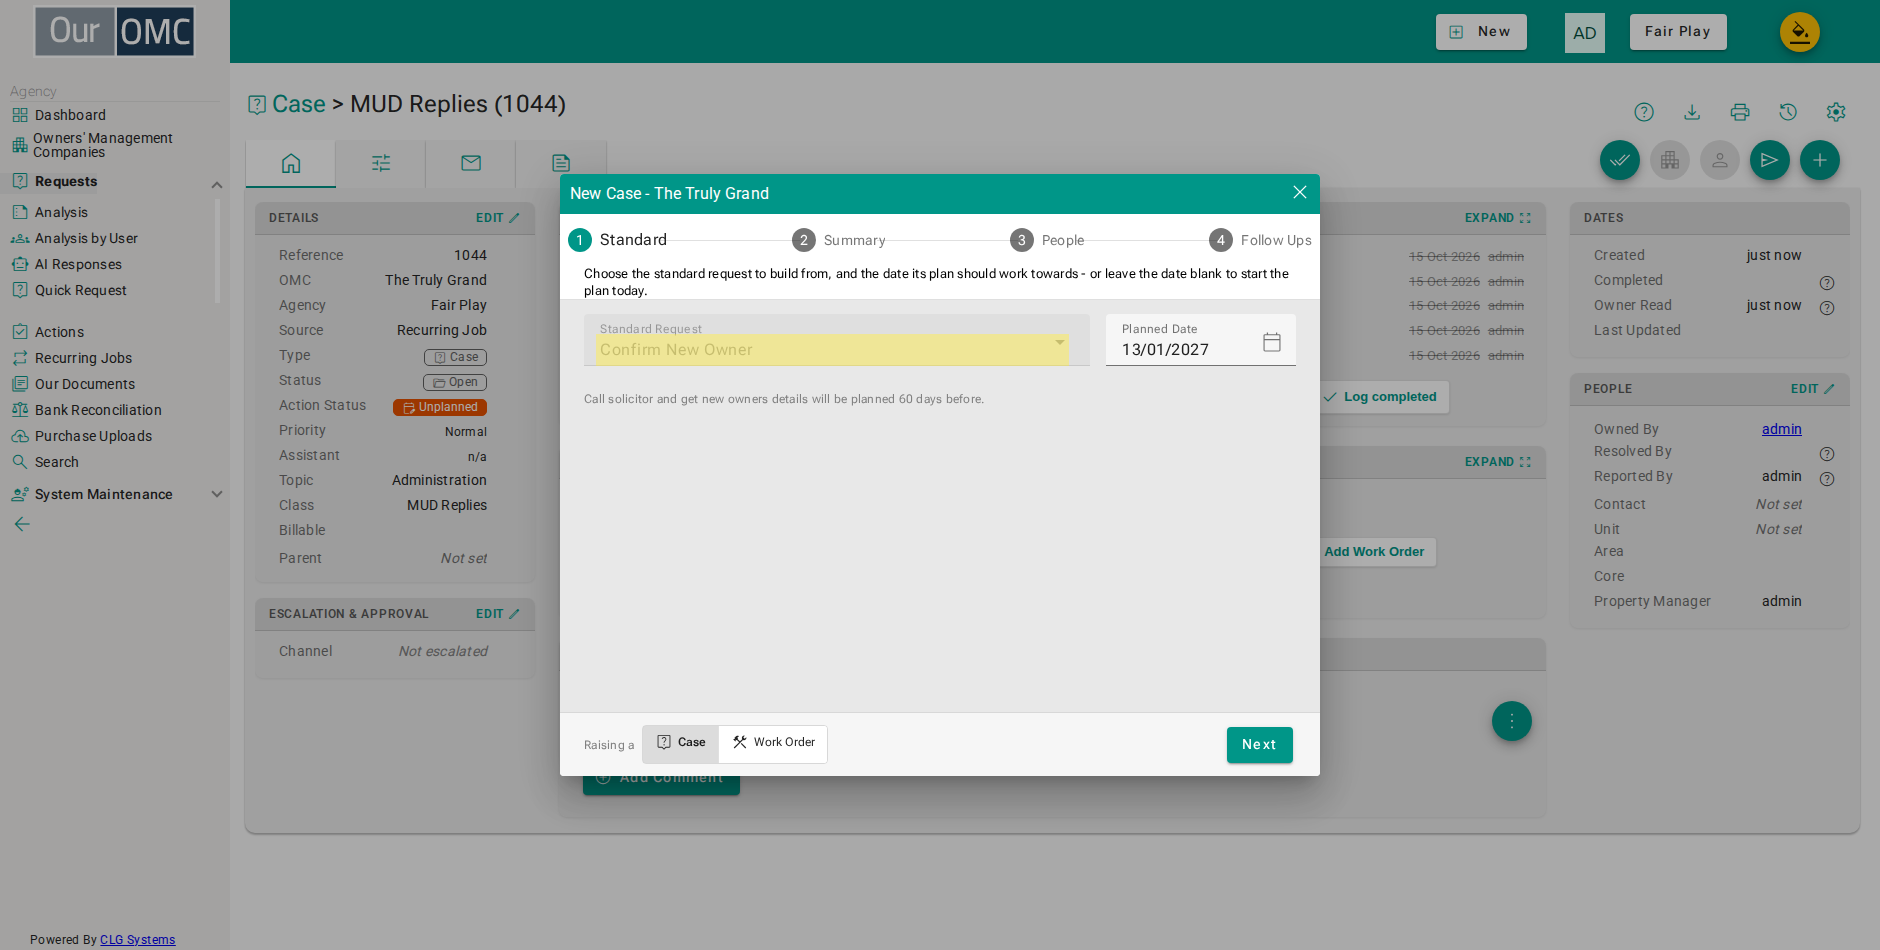Click the theme paint bucket icon

pyautogui.click(x=1799, y=32)
